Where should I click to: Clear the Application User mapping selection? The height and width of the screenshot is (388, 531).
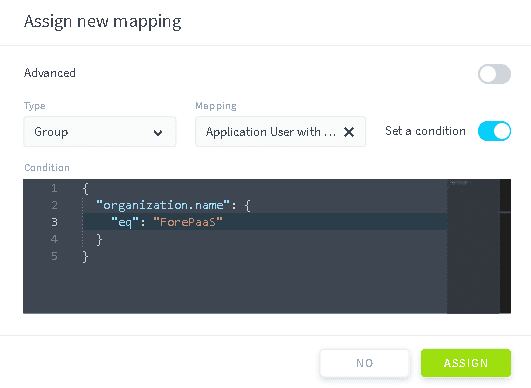pos(349,132)
